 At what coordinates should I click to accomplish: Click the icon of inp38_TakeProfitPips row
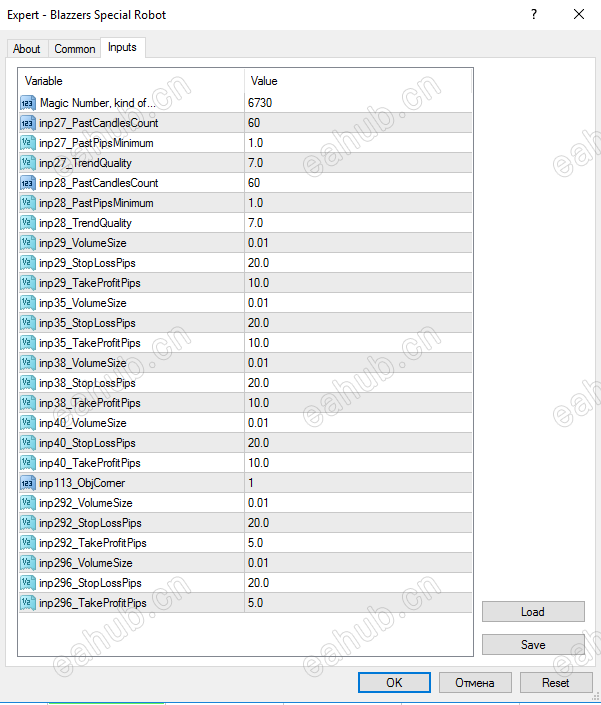(x=27, y=403)
